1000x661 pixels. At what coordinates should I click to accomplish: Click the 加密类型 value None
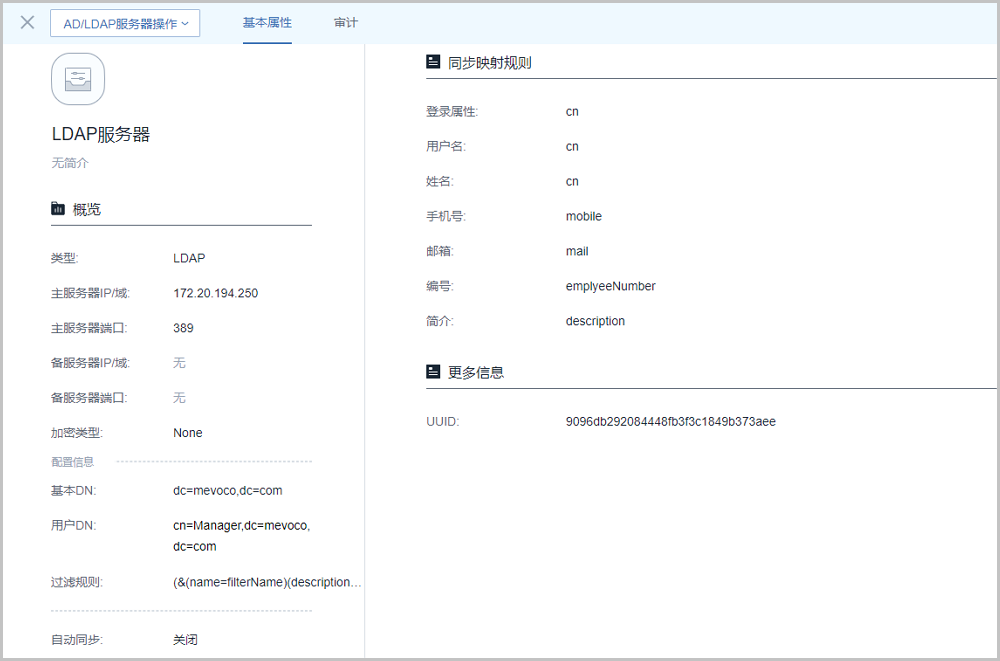coord(187,433)
